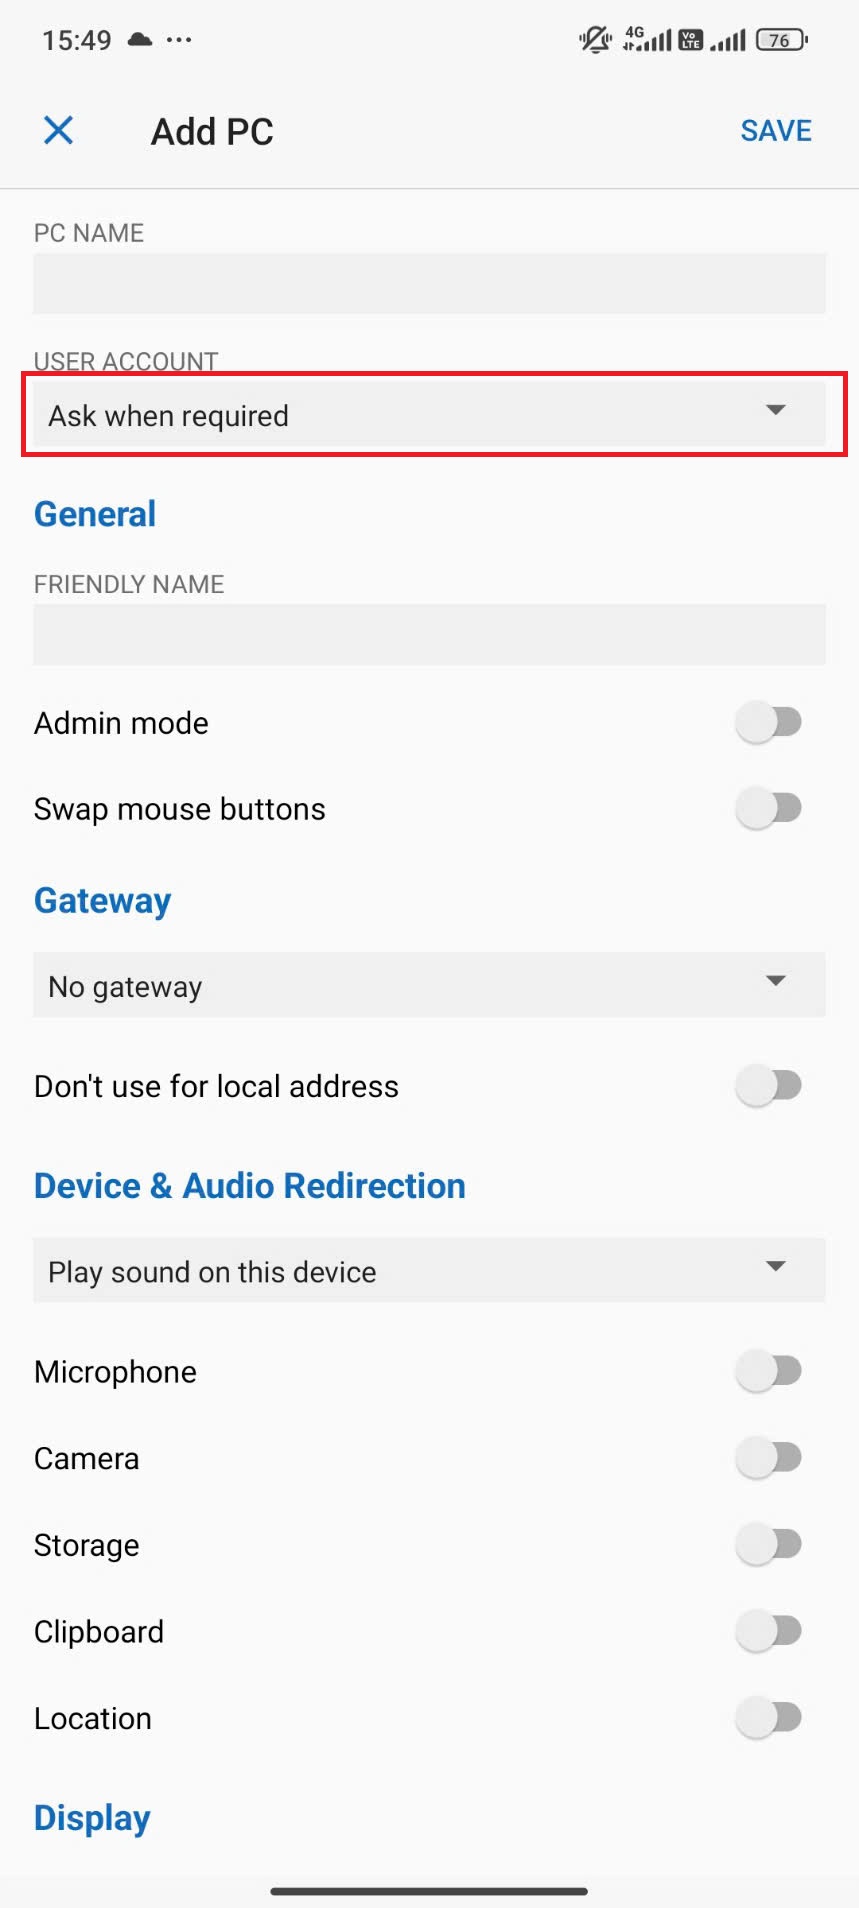Tap the 4G signal strength icon
Image resolution: width=859 pixels, height=1908 pixels.
click(647, 40)
